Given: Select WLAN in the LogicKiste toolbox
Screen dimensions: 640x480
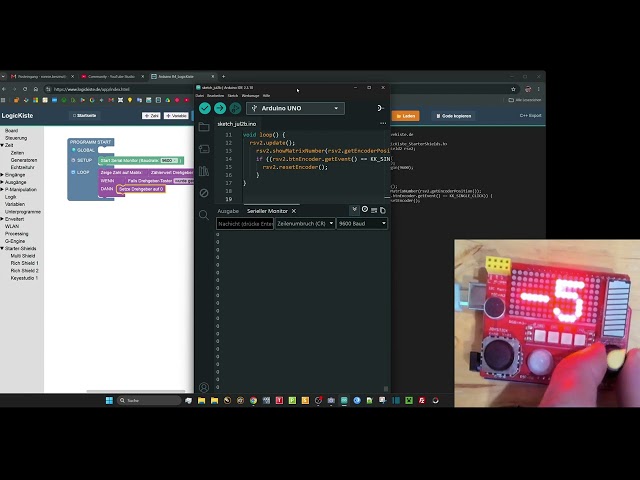Looking at the screenshot, I should (12, 226).
